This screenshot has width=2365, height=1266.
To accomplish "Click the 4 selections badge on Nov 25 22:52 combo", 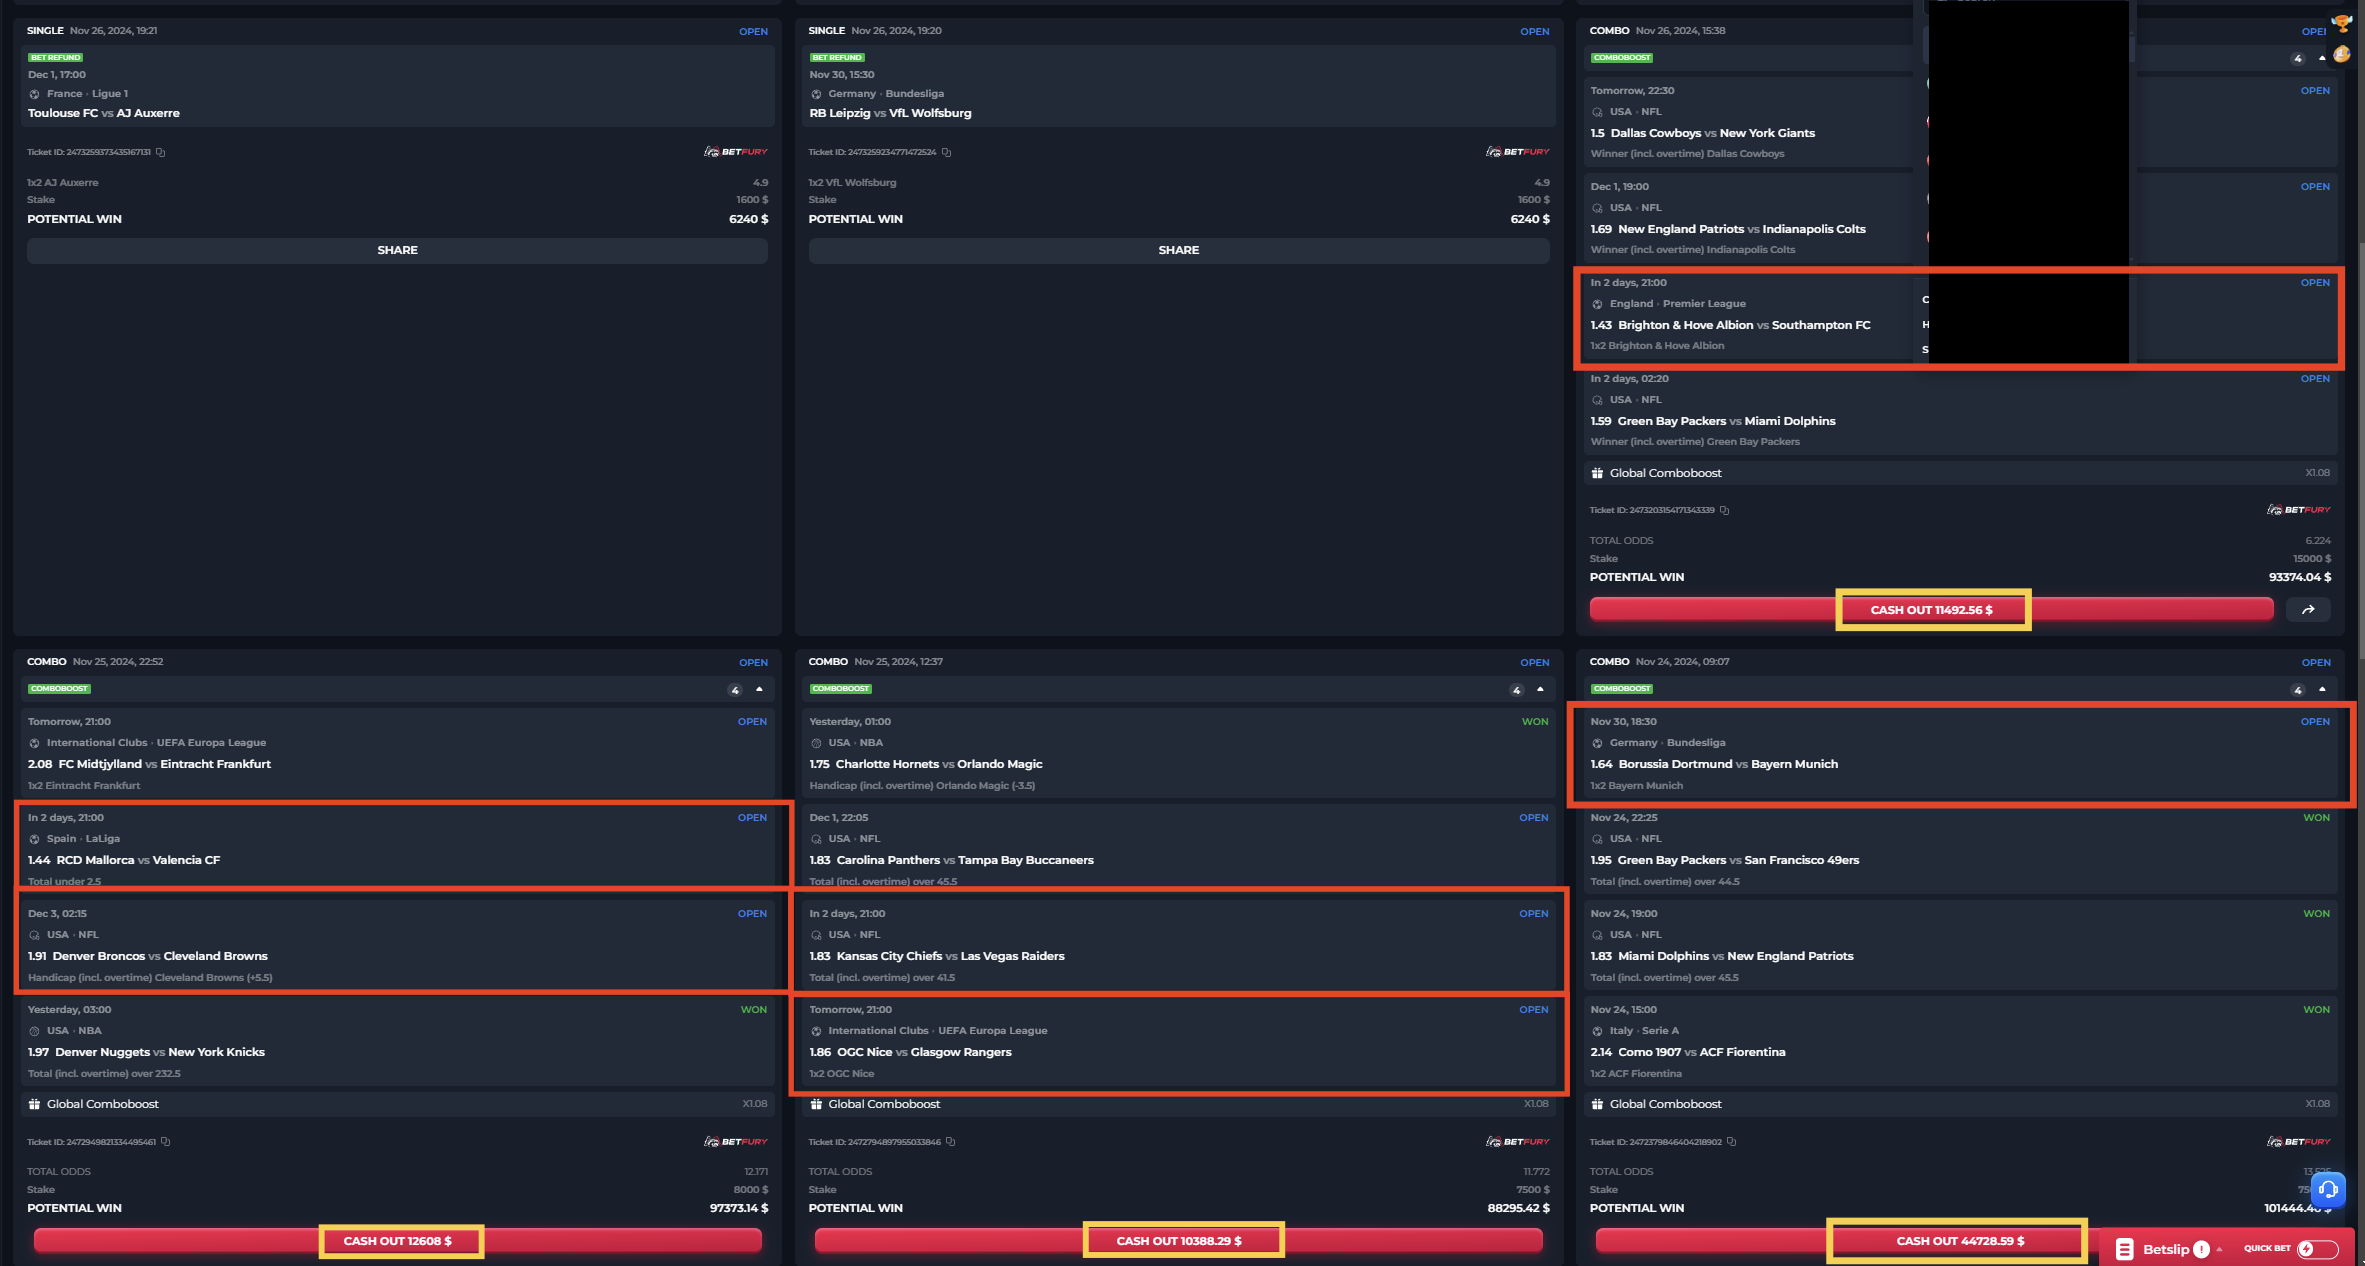I will click(735, 690).
